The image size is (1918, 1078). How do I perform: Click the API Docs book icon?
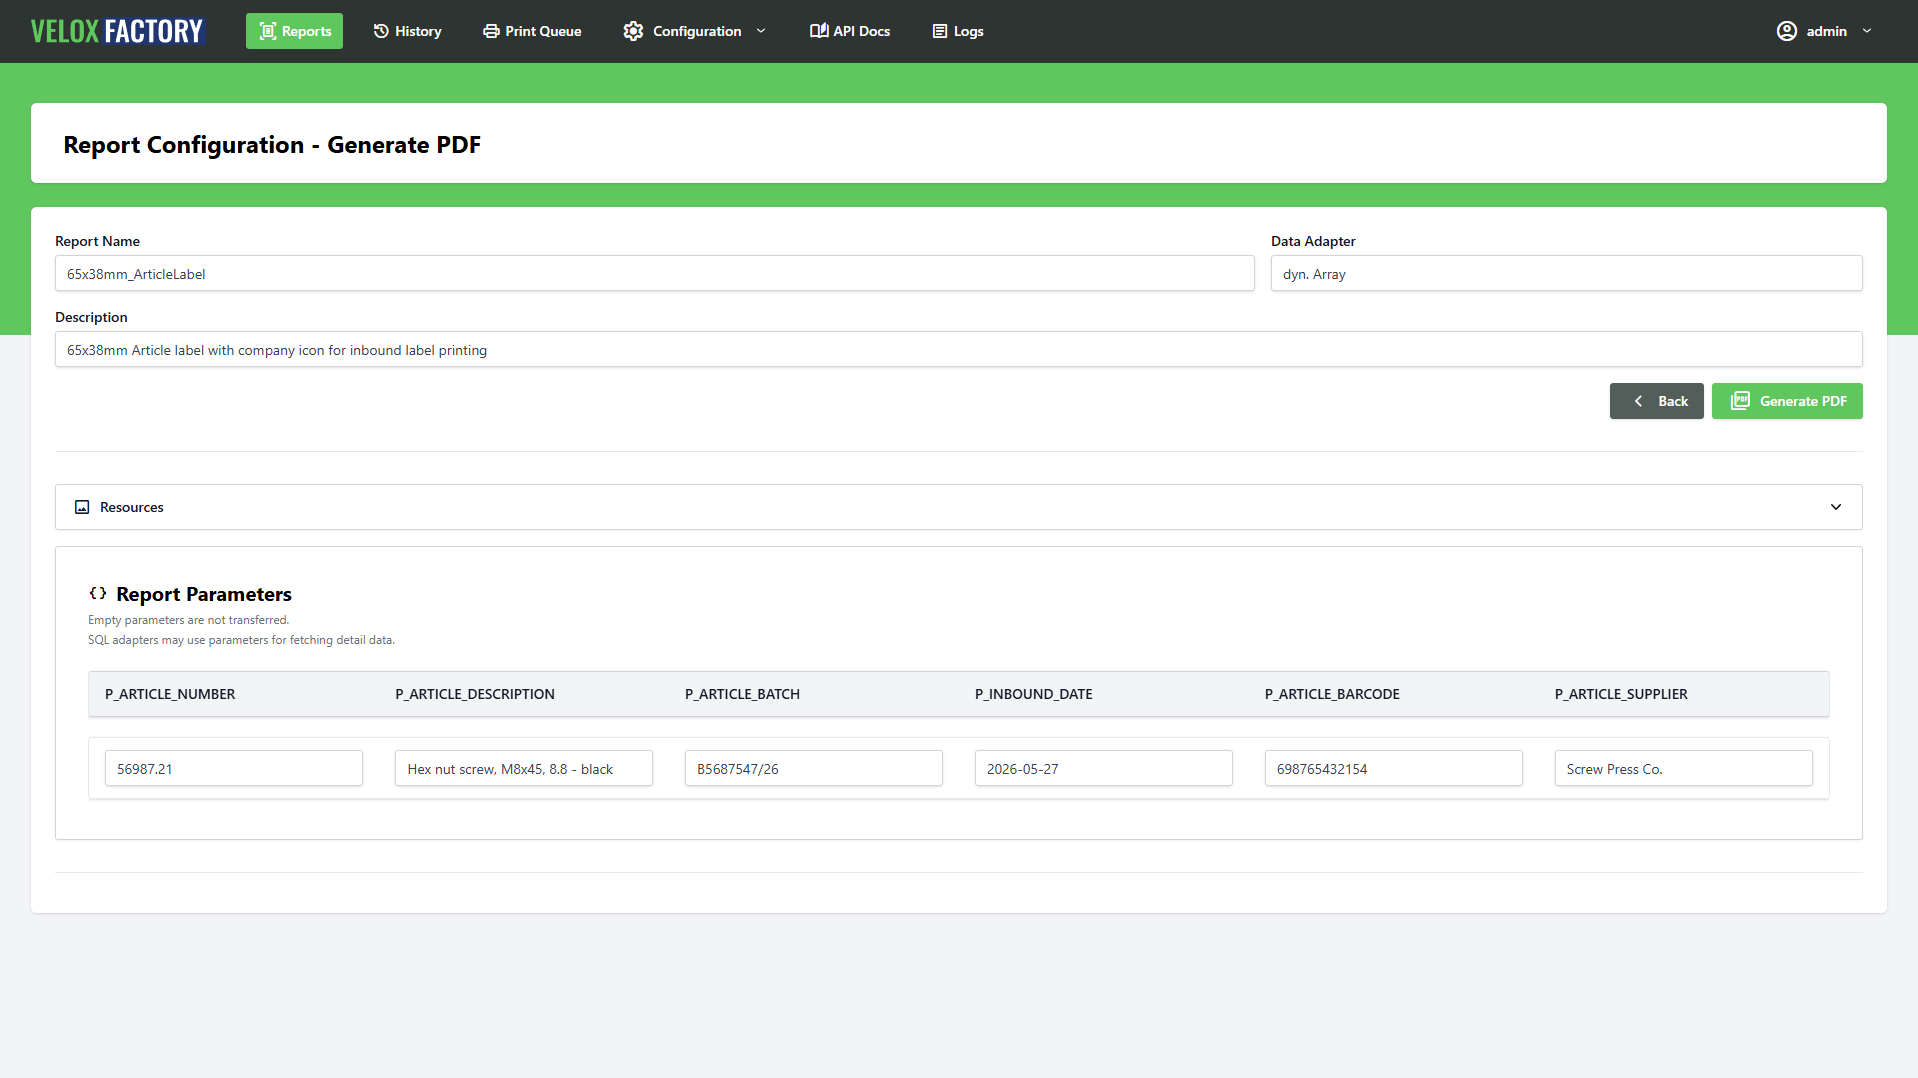coord(819,31)
